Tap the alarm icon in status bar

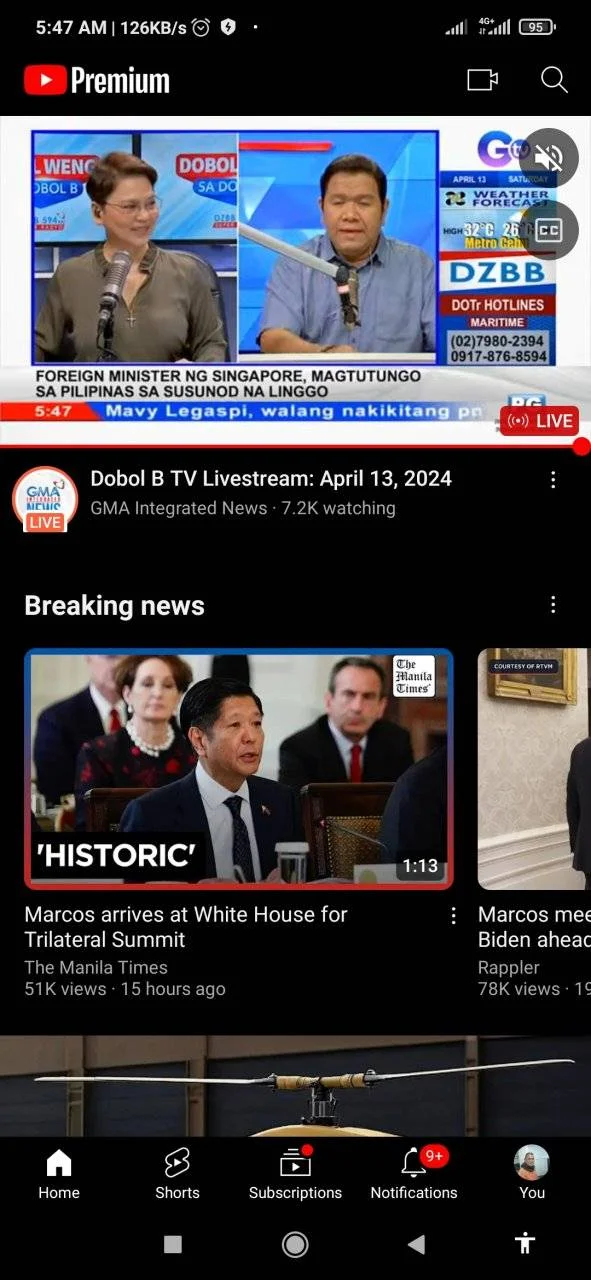(201, 27)
